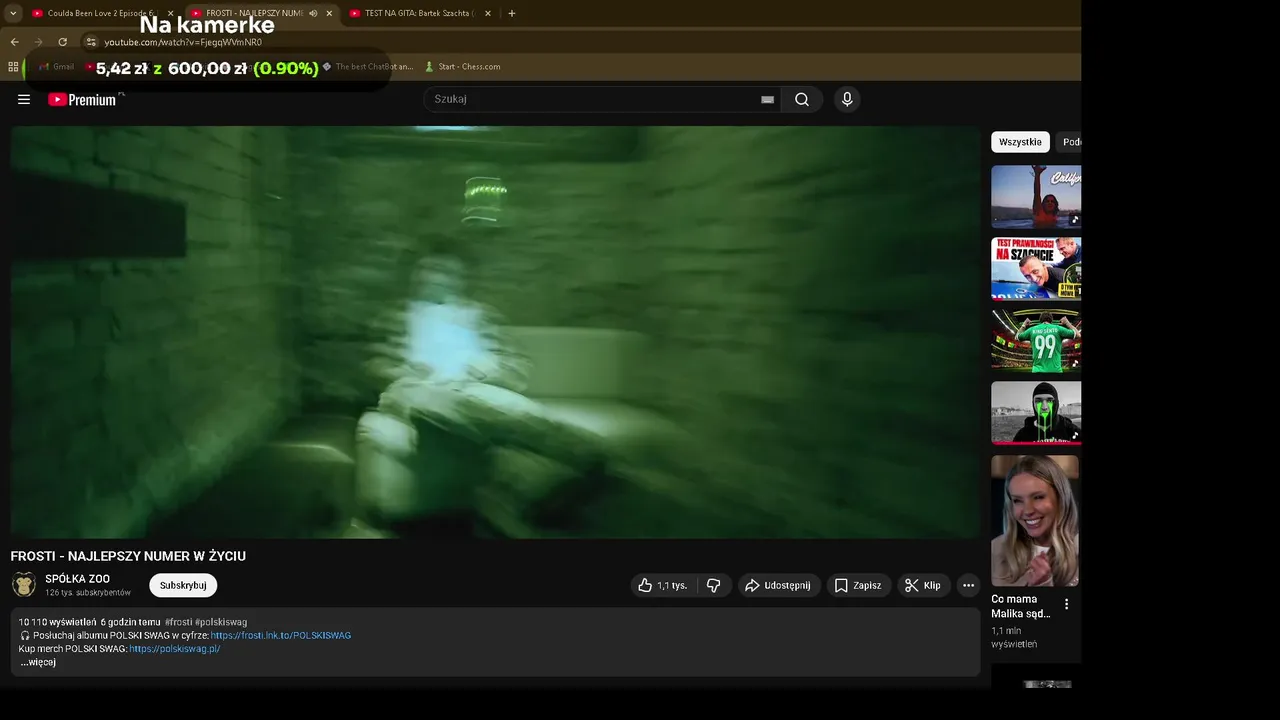This screenshot has width=1280, height=720.
Task: Open the on-screen keyboard icon in search
Action: (767, 99)
